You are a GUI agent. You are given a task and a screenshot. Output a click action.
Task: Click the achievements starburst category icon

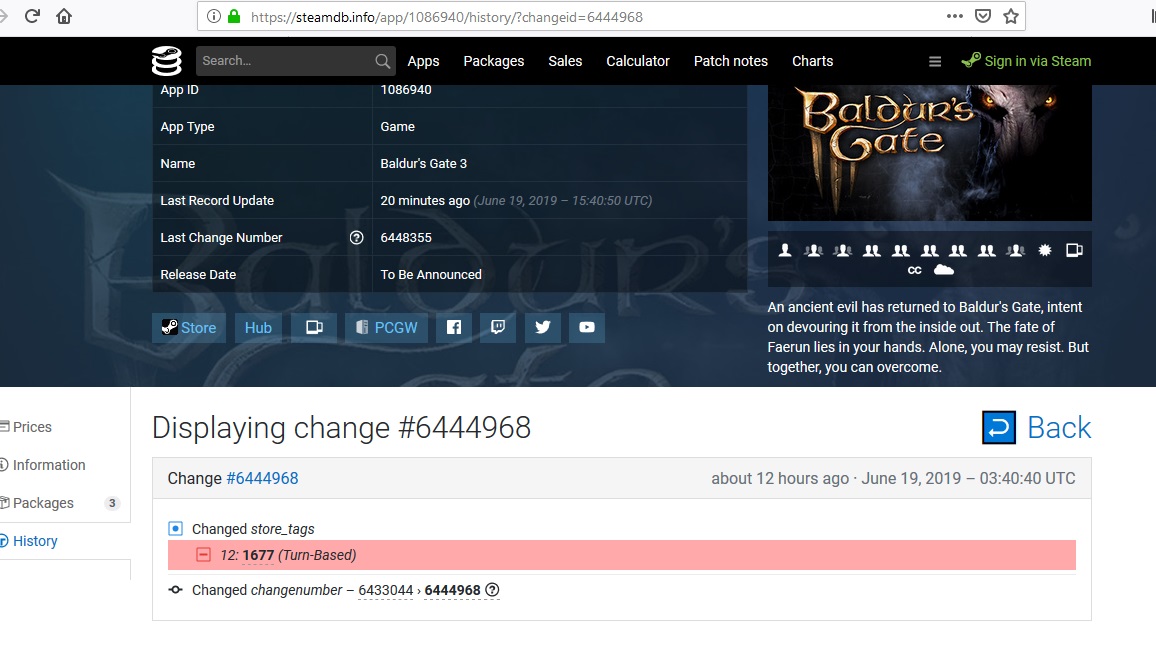(1045, 251)
